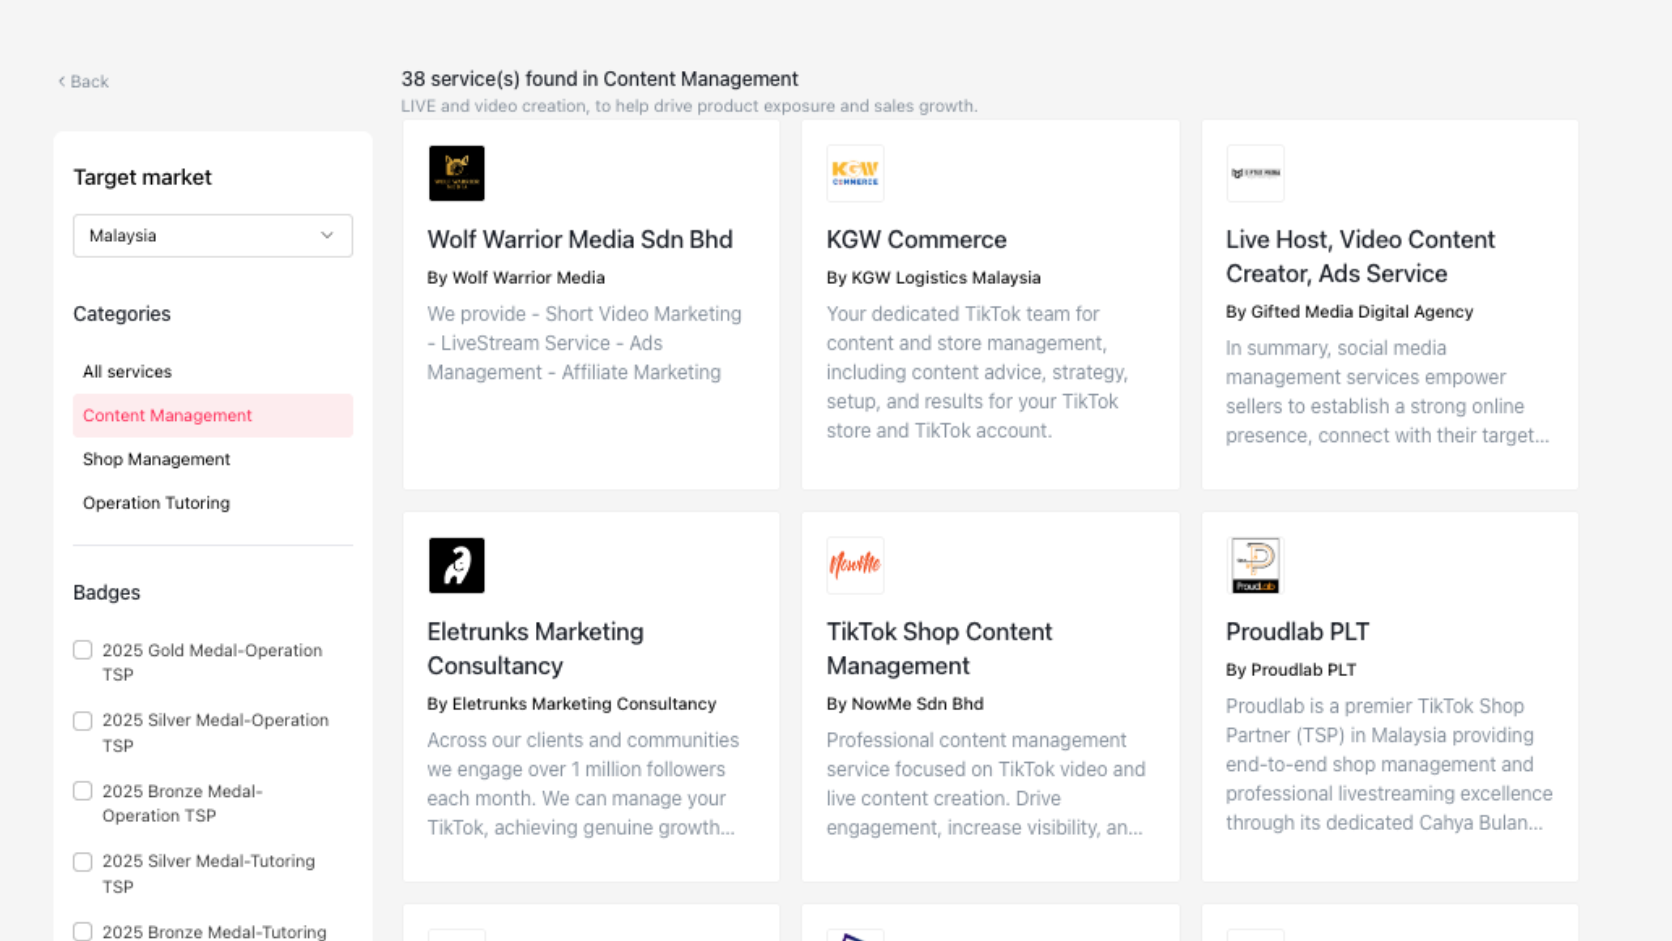Click 'By NowMe Sdn Bhd' text

(x=905, y=703)
